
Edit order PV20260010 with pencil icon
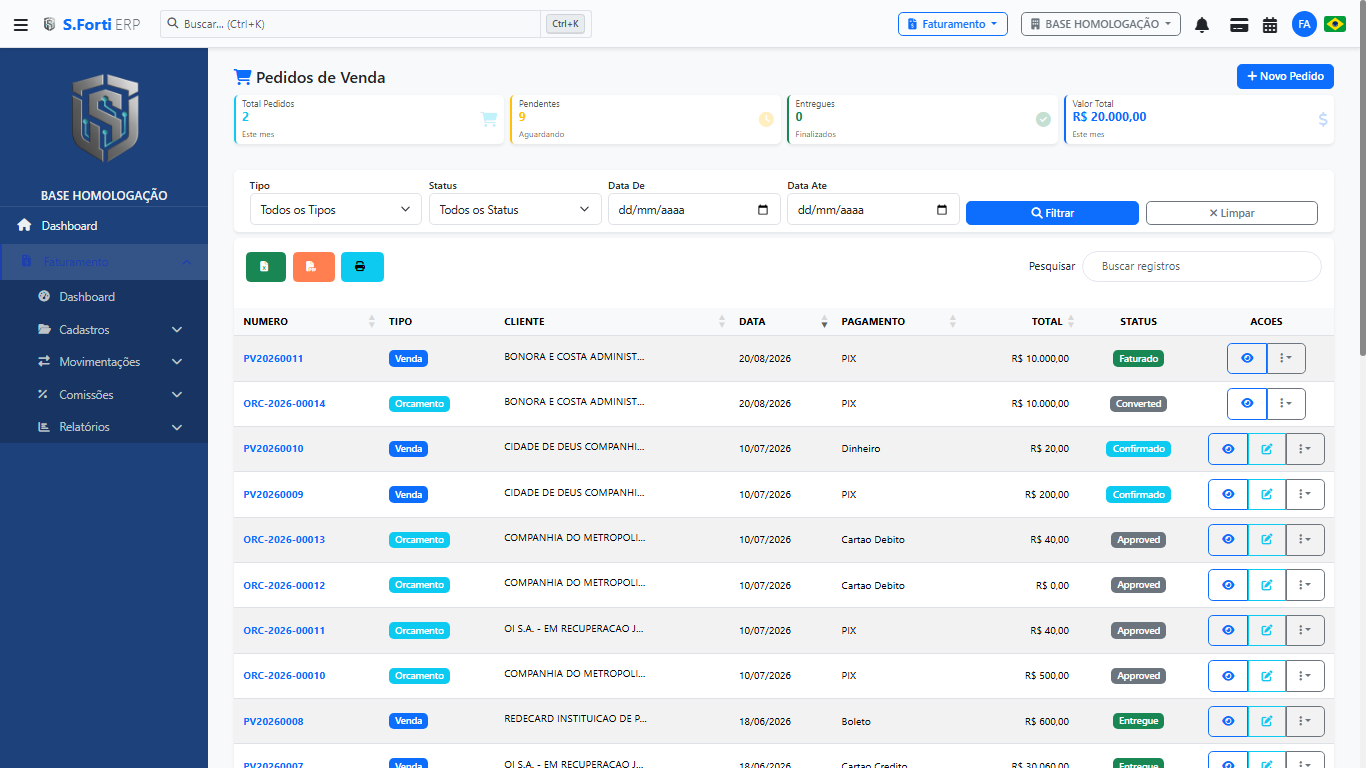click(1267, 449)
